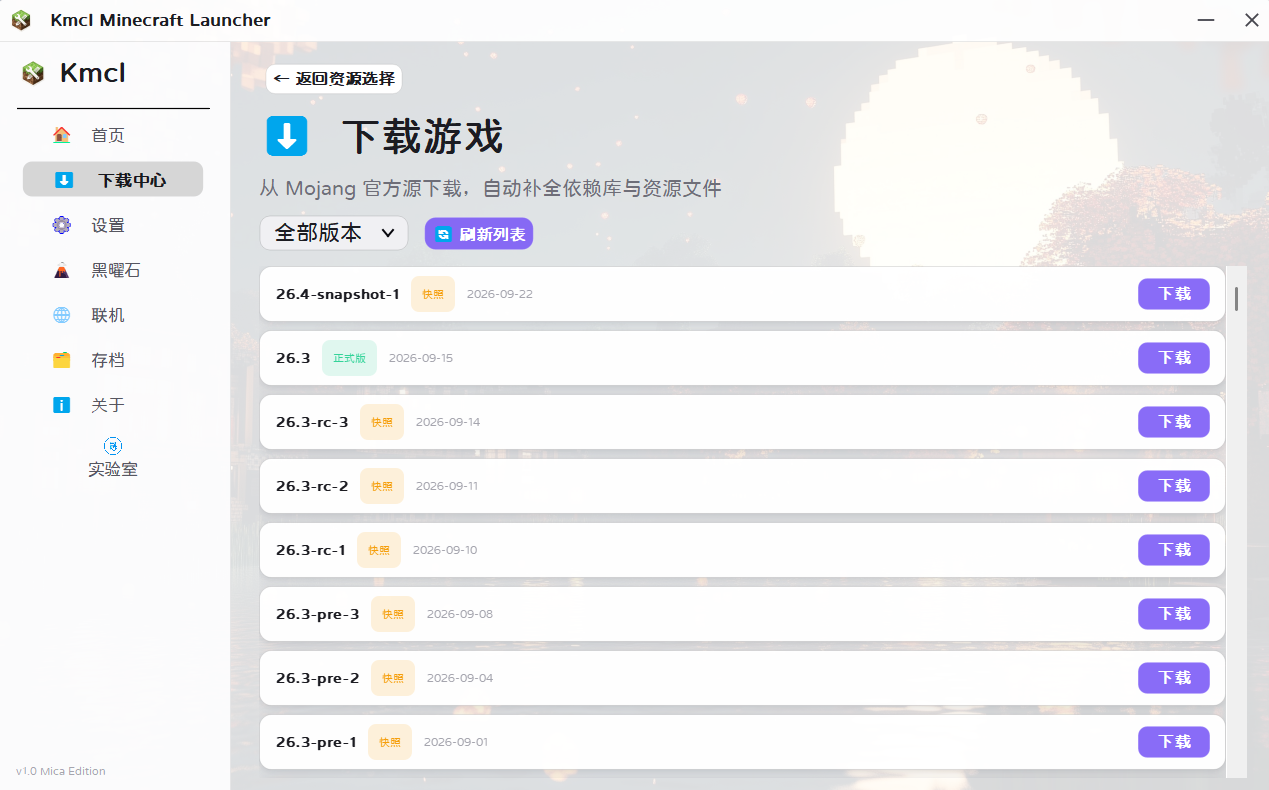Click the date 2026-09-01
This screenshot has width=1269, height=790.
coord(456,742)
